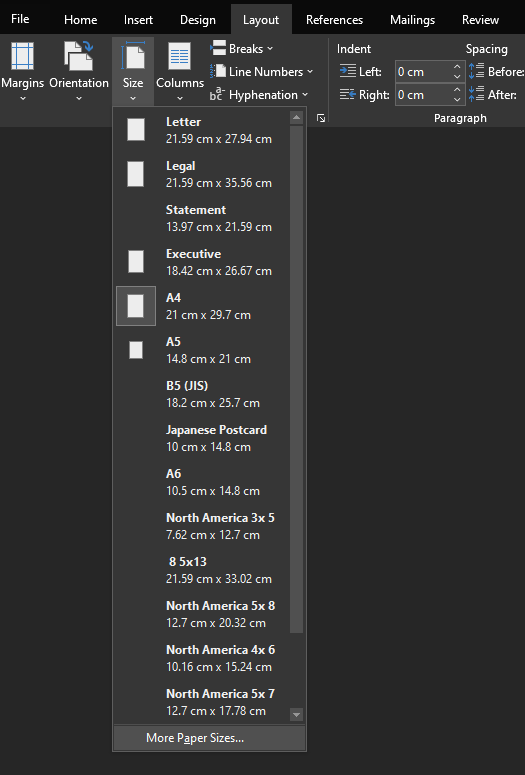Click the Letter page thumbnail icon

(136, 130)
